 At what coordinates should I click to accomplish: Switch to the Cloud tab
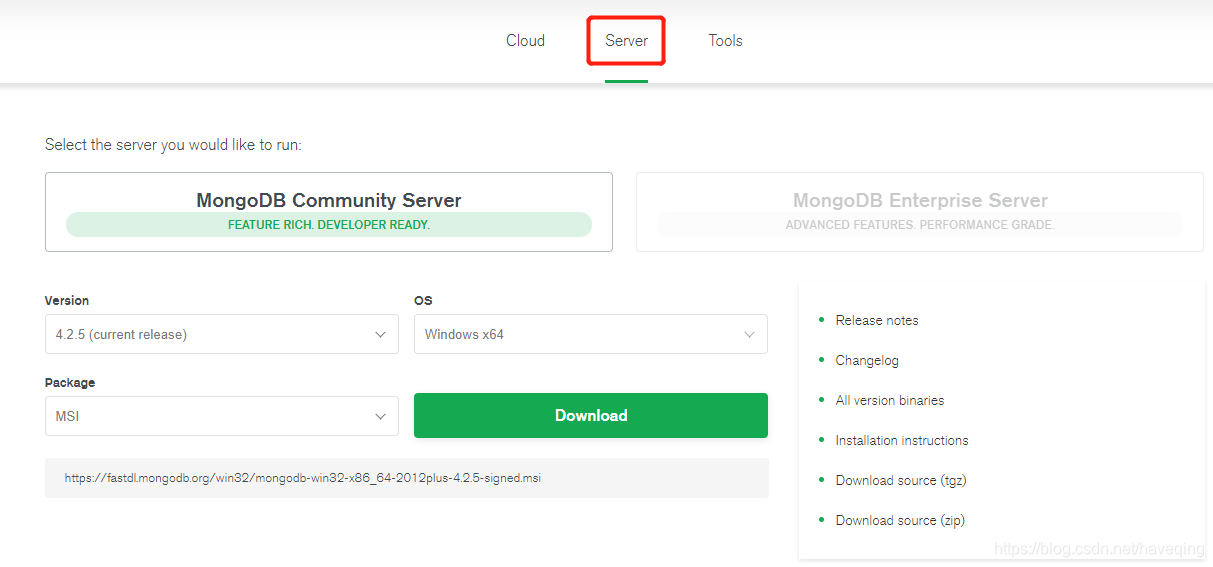tap(525, 41)
